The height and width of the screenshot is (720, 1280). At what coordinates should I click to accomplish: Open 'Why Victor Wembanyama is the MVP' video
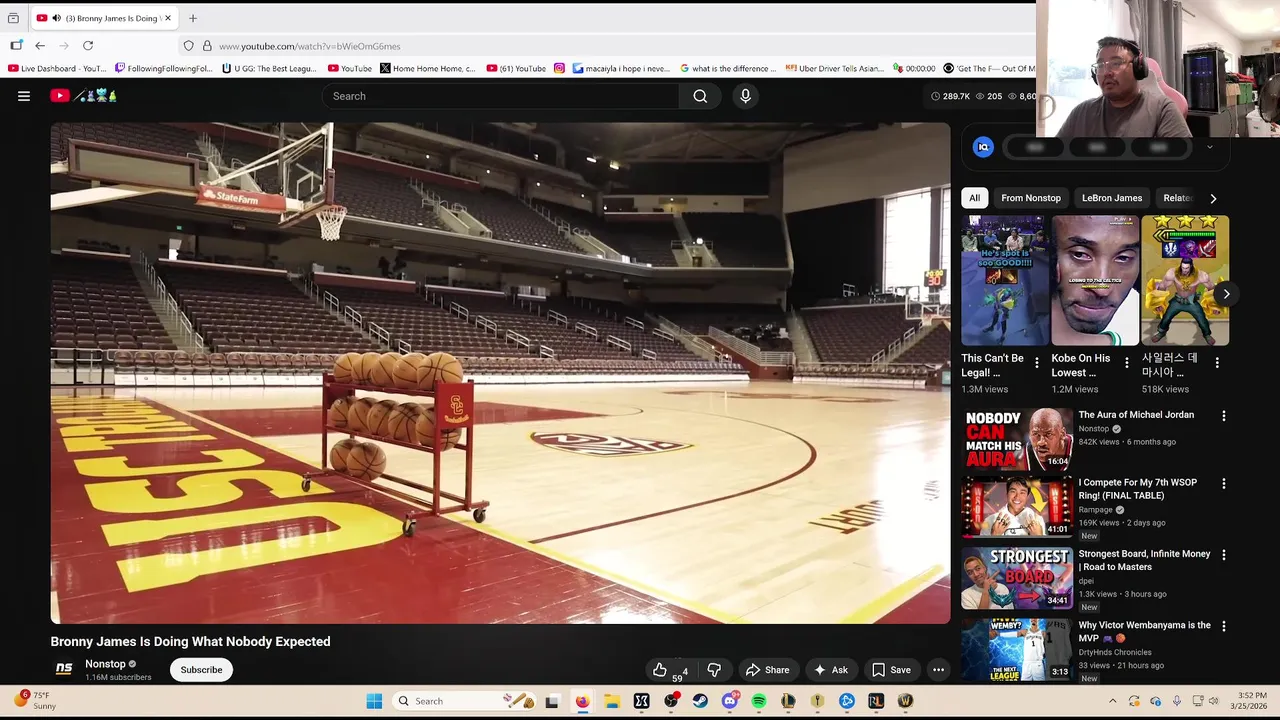point(1144,631)
